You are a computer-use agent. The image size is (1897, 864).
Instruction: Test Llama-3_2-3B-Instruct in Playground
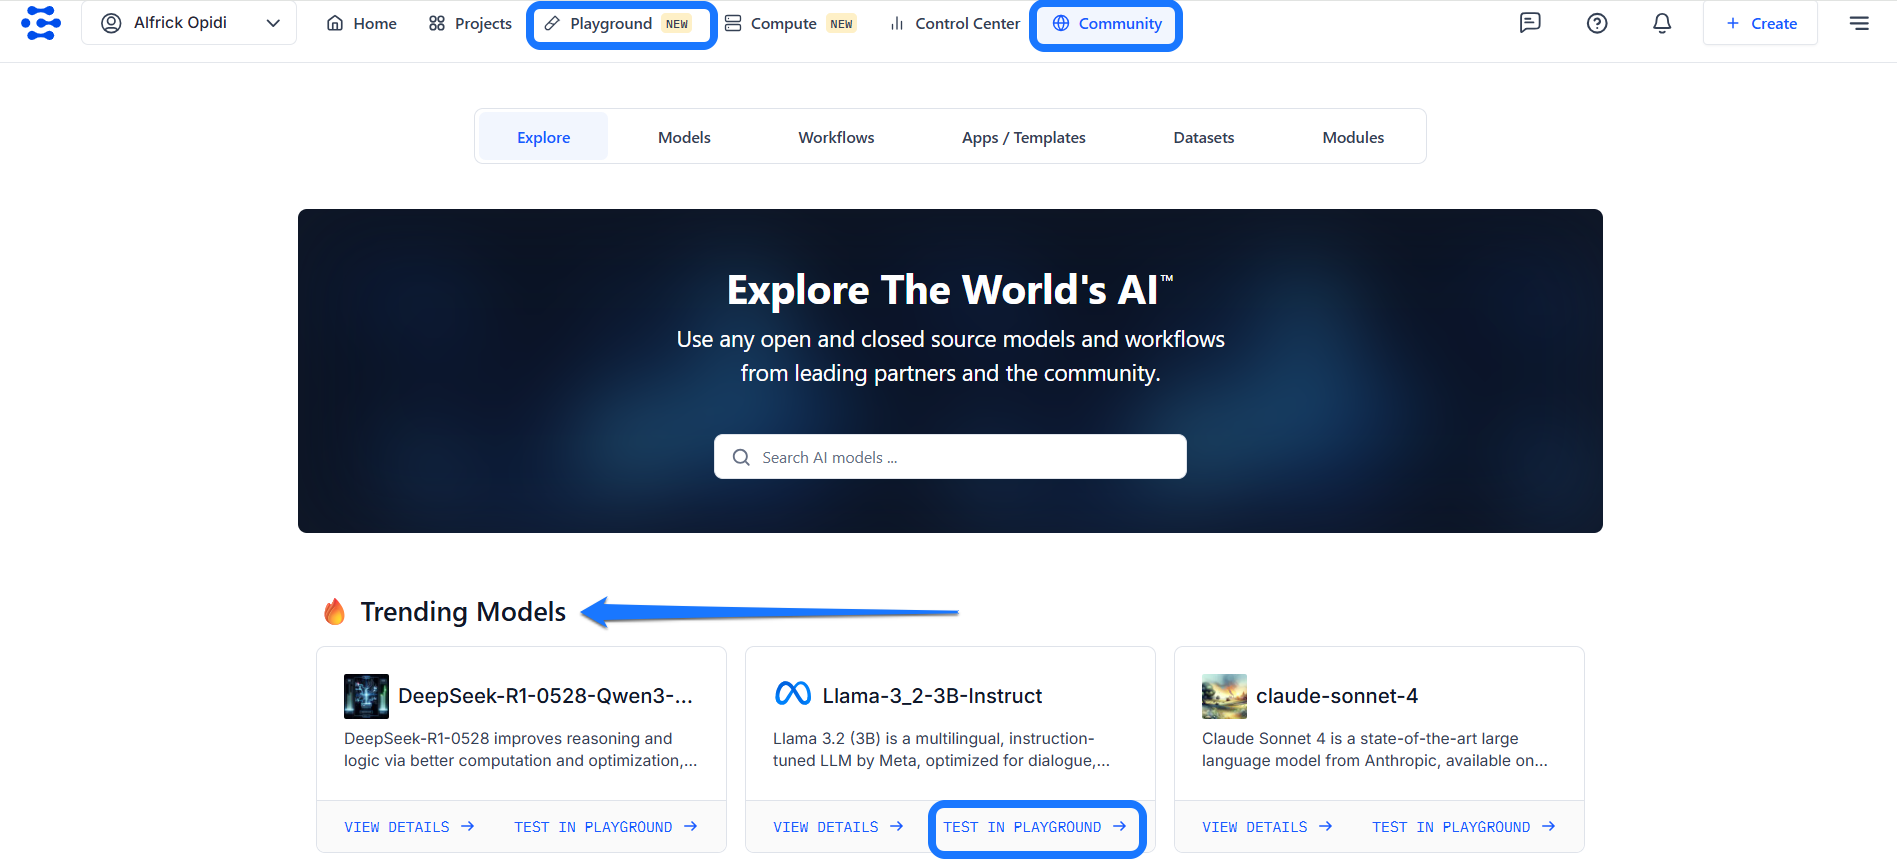1037,828
